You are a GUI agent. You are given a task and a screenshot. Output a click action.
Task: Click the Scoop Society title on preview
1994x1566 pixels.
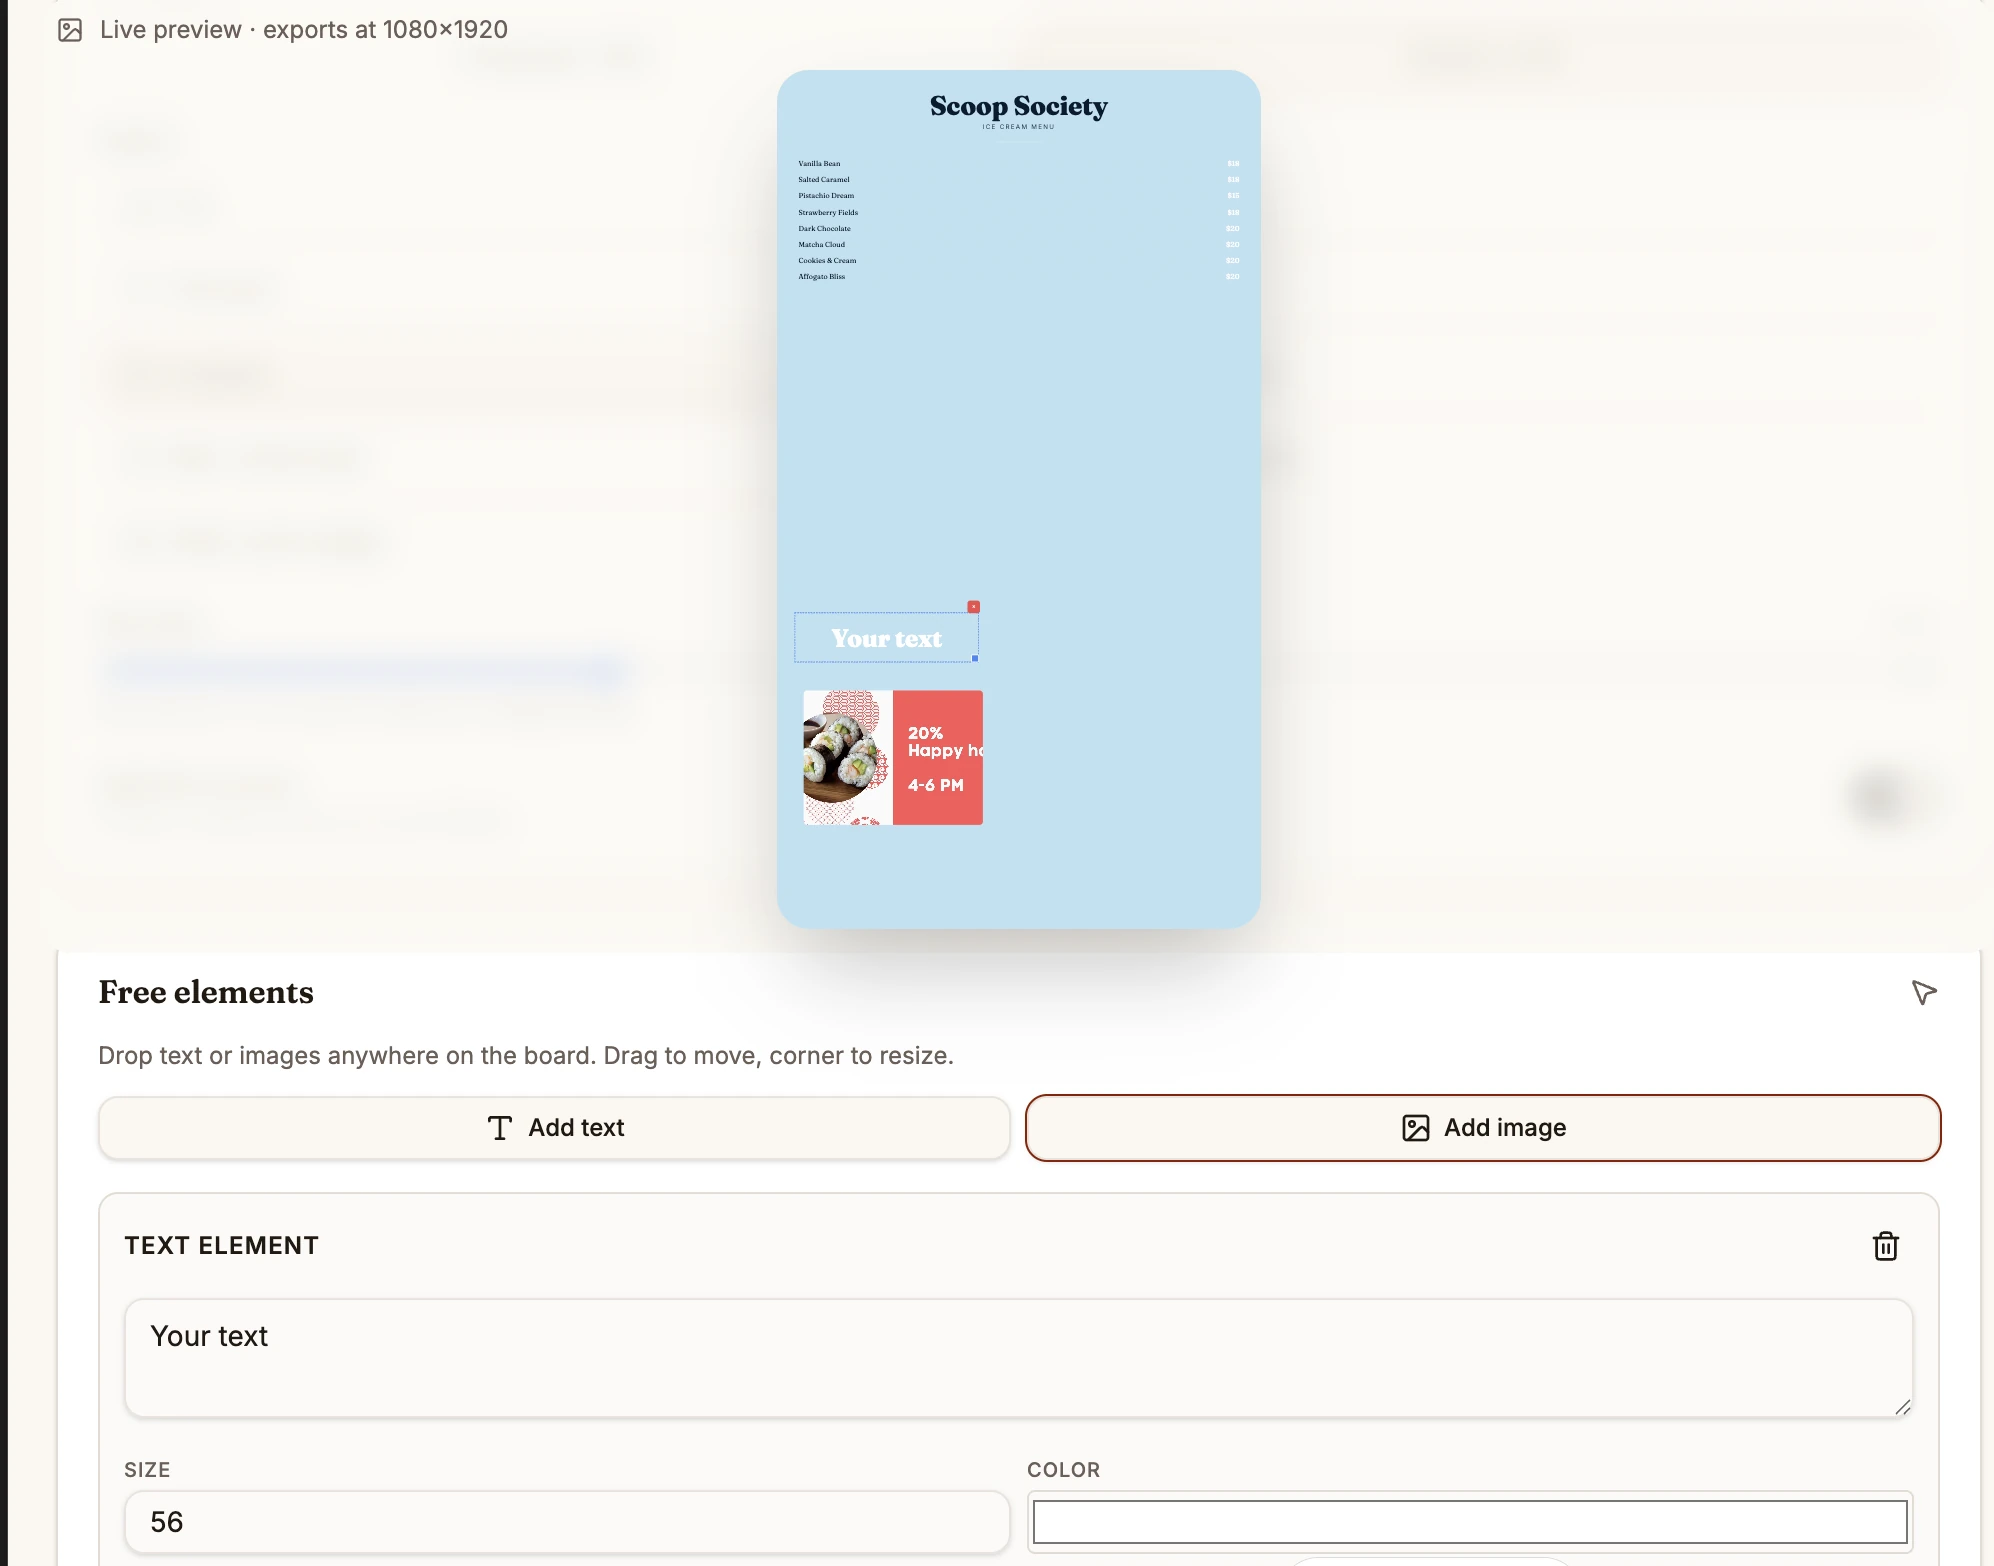[x=1018, y=106]
